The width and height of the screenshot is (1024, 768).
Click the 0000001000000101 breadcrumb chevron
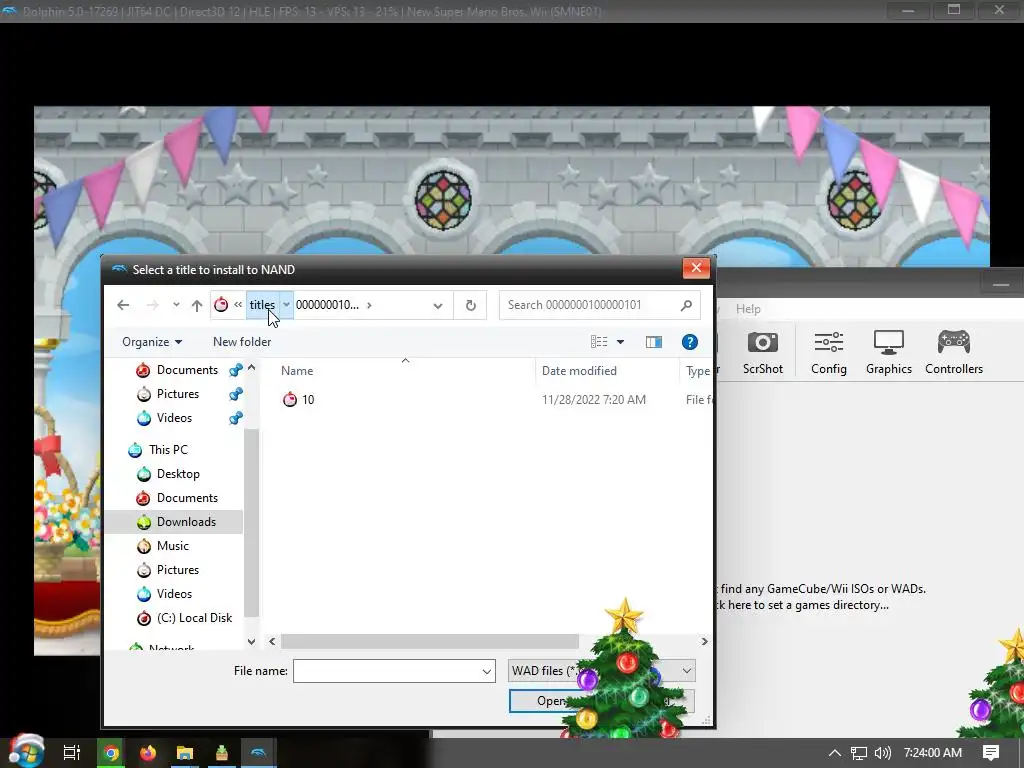pyautogui.click(x=369, y=305)
